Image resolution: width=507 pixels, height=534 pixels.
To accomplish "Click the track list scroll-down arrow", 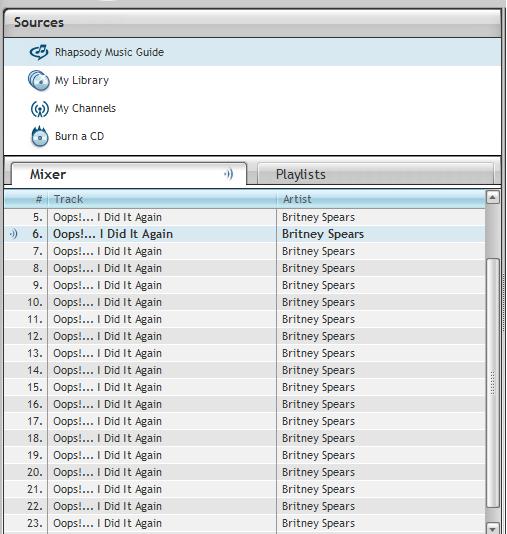I will (x=493, y=528).
